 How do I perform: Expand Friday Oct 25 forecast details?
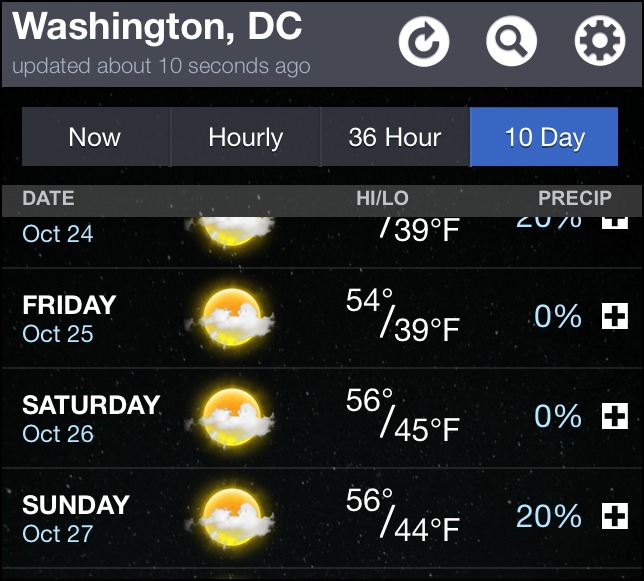614,317
